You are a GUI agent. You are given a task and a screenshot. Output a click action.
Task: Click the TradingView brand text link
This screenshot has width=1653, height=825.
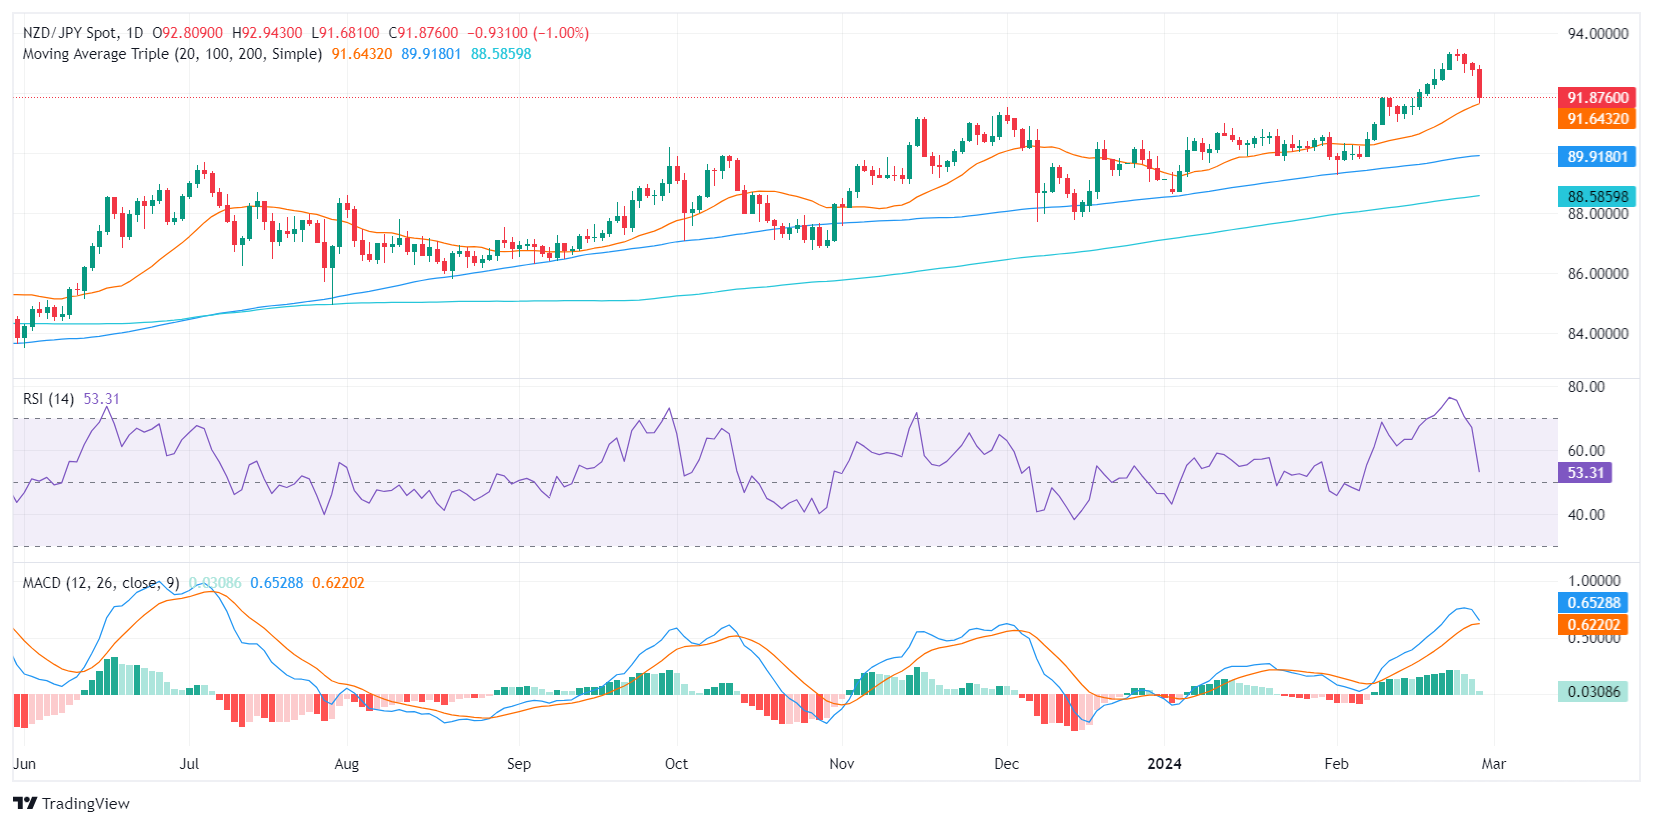[x=86, y=803]
